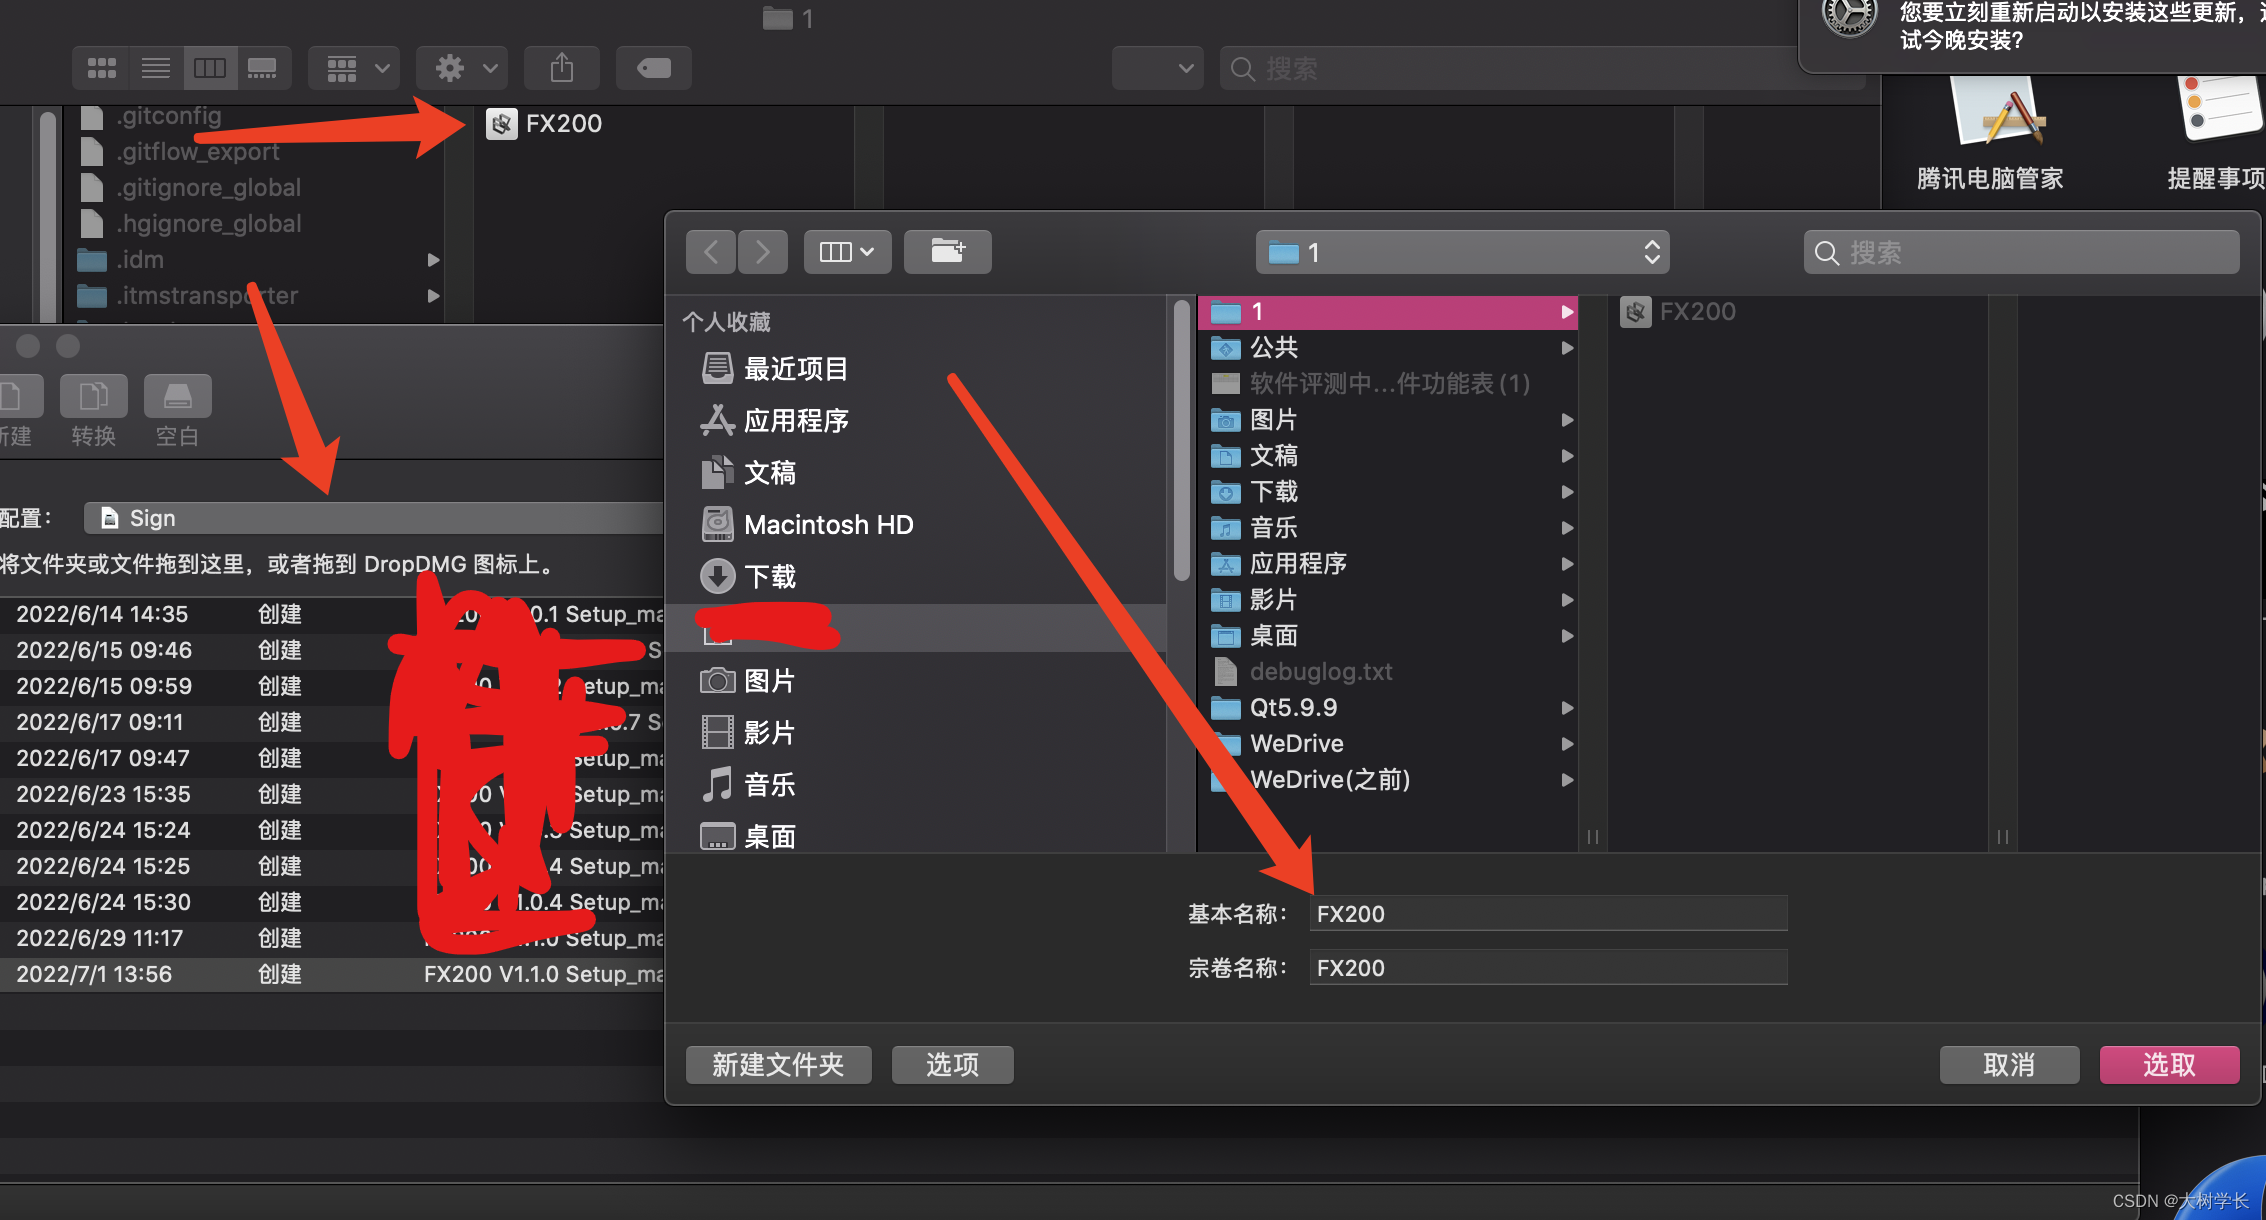Click the 选取 button to confirm
Image resolution: width=2266 pixels, height=1220 pixels.
point(2168,1064)
